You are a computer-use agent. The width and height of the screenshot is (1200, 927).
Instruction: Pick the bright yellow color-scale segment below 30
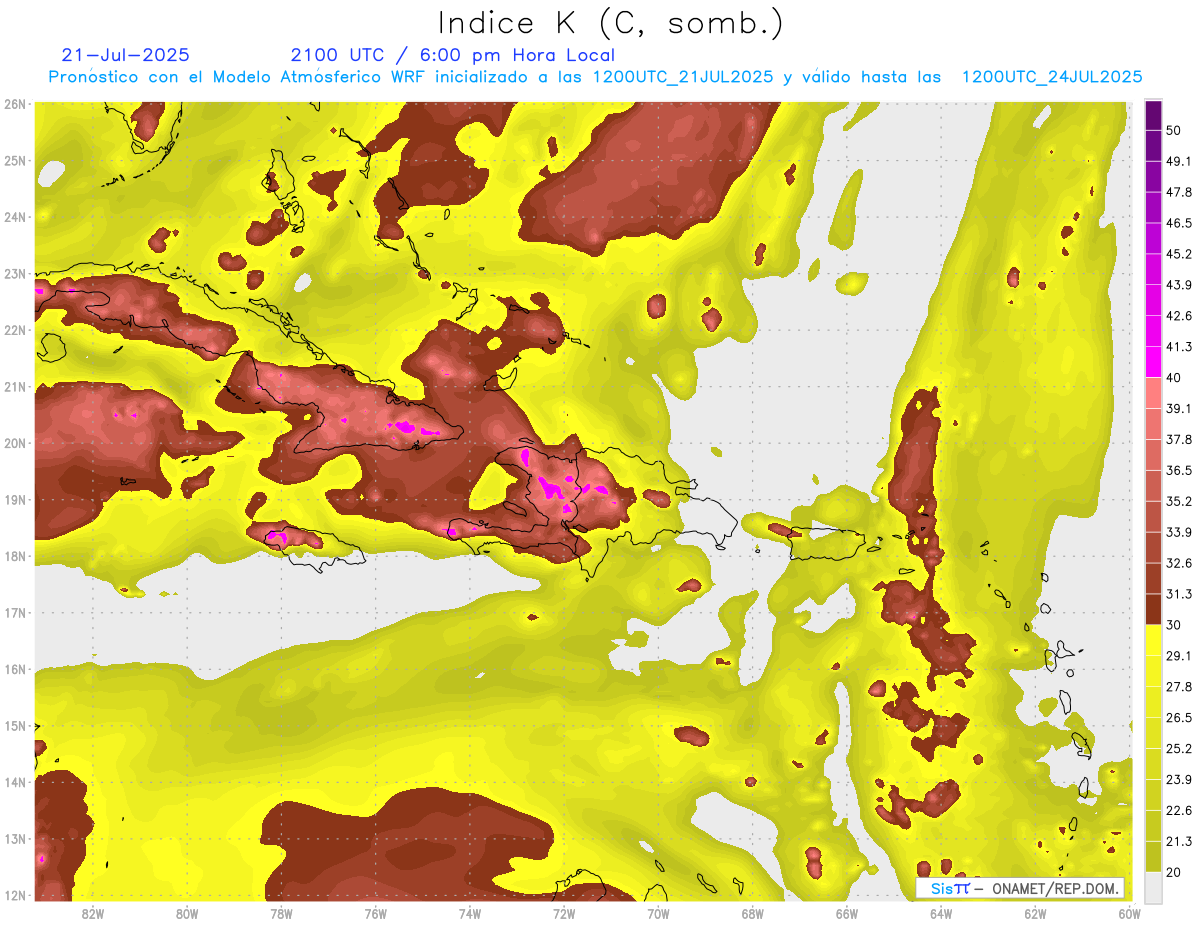pyautogui.click(x=1153, y=640)
